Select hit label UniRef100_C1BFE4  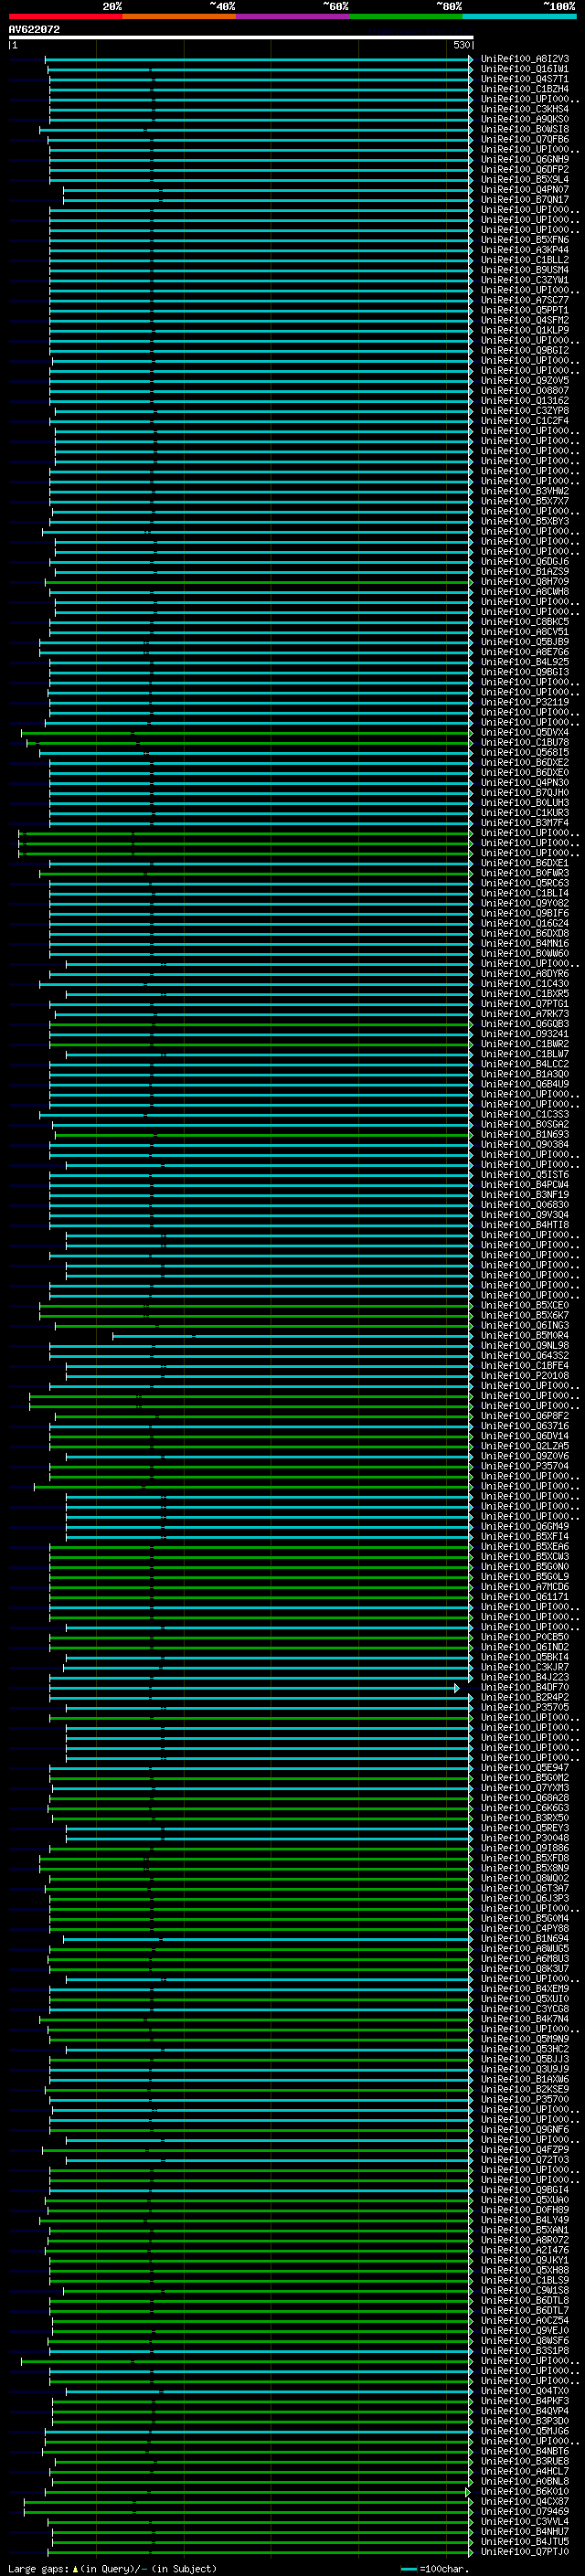click(x=524, y=1366)
